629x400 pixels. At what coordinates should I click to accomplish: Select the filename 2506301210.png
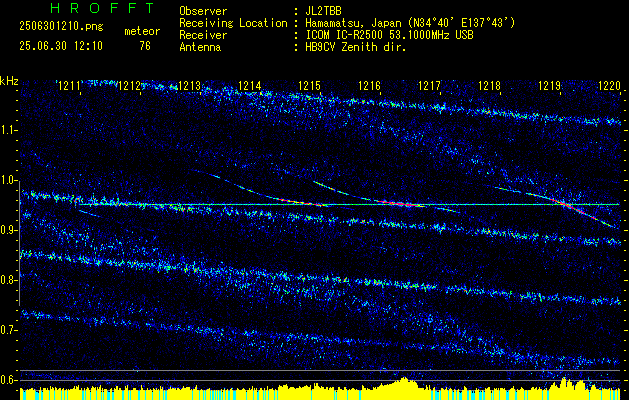click(61, 27)
